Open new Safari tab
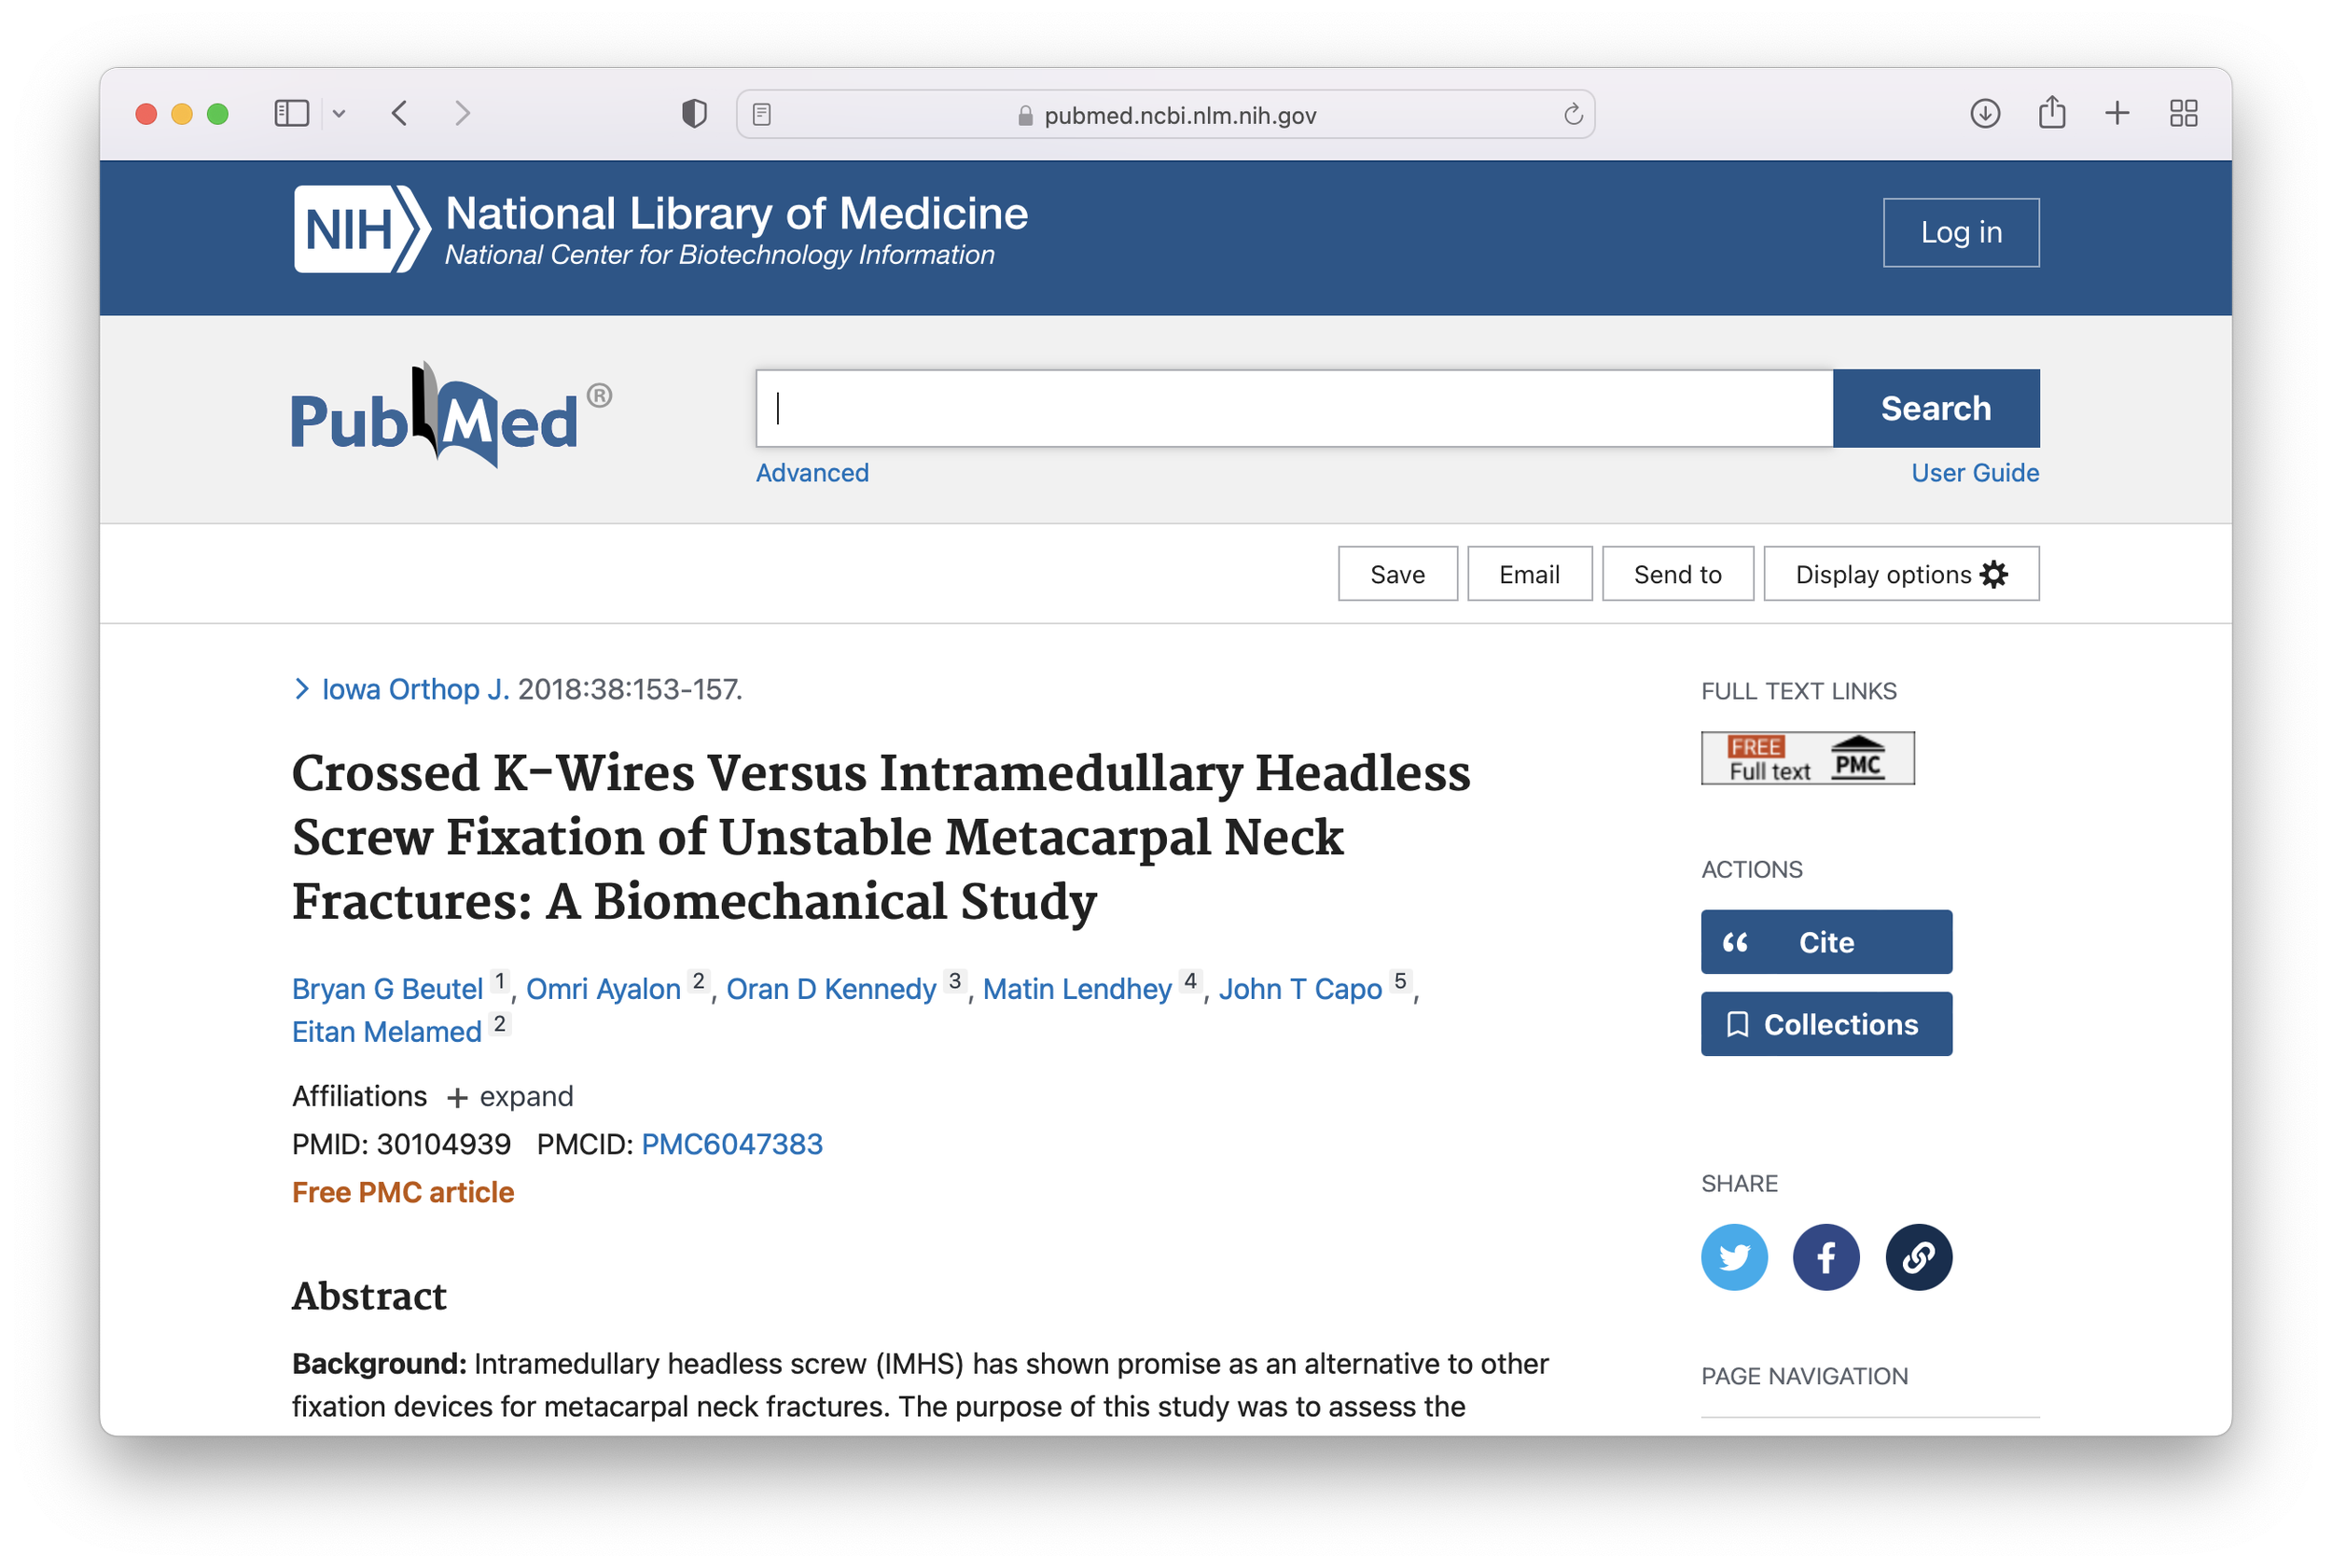The height and width of the screenshot is (1568, 2332). tap(2116, 114)
